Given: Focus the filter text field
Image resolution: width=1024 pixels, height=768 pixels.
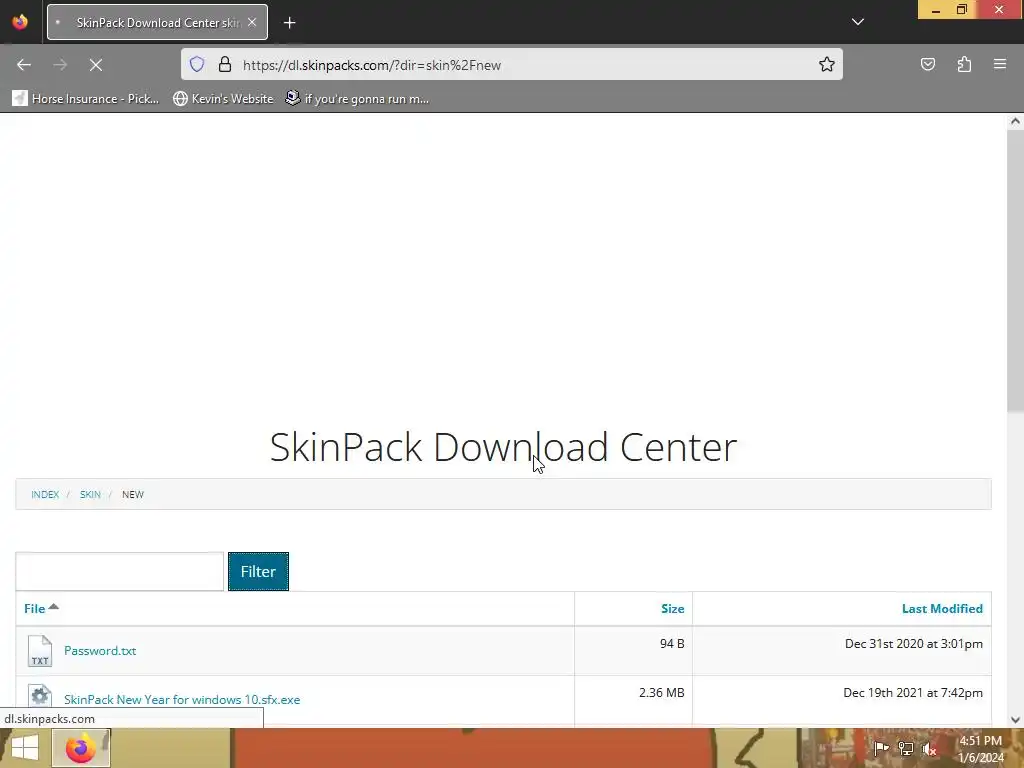Looking at the screenshot, I should point(120,571).
